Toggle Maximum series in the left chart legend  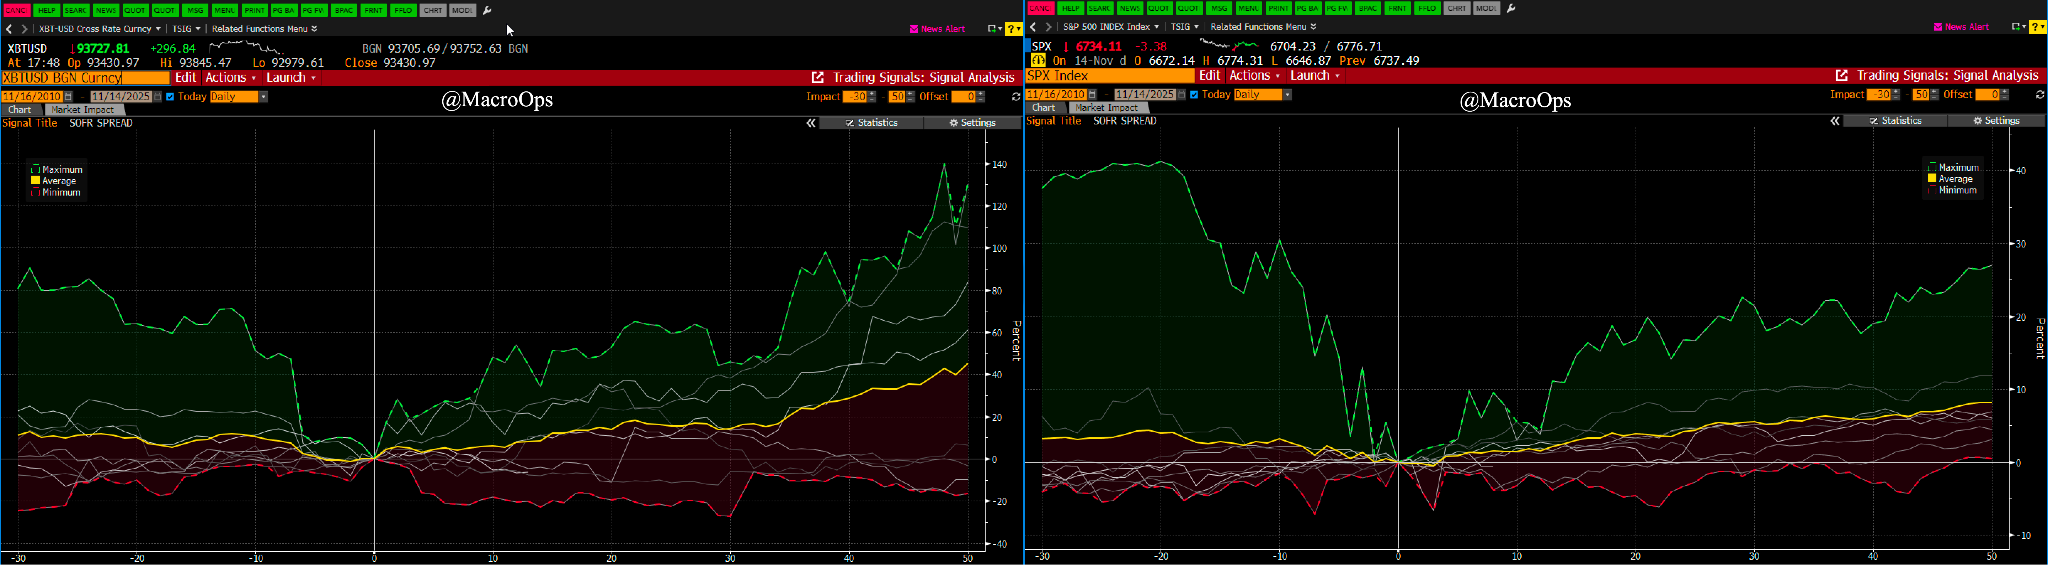(36, 170)
